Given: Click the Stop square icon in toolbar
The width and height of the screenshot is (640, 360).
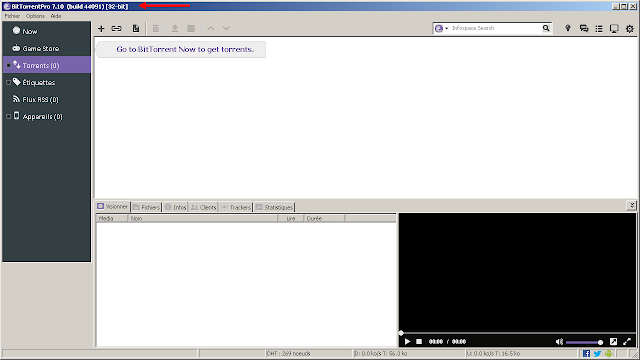Looking at the screenshot, I should point(191,28).
